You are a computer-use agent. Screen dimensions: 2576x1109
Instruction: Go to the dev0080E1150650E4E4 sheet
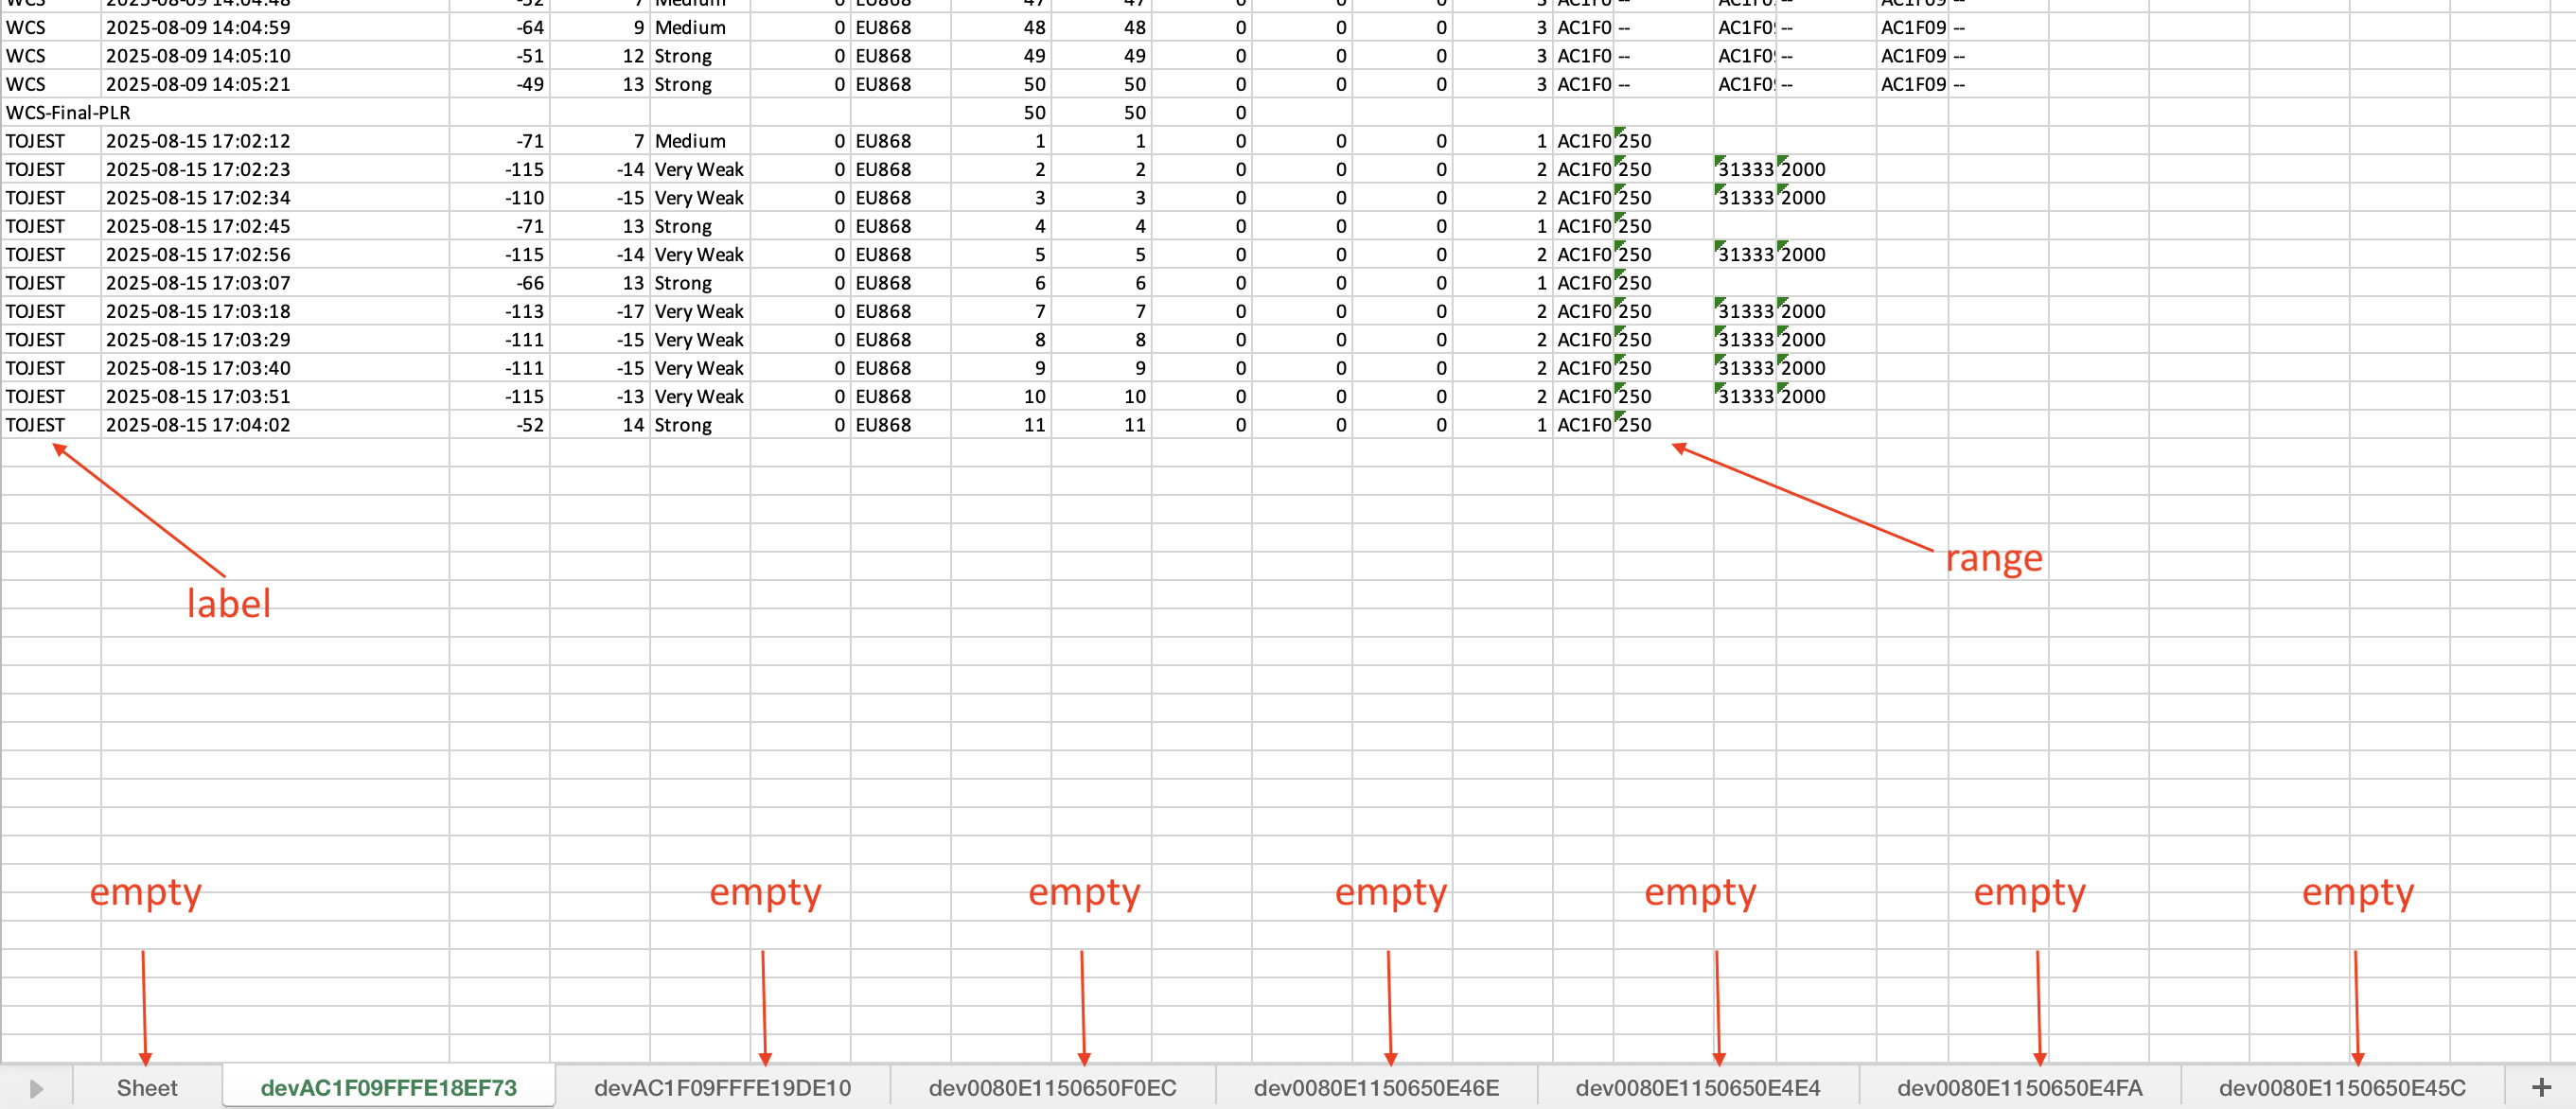[1697, 1088]
